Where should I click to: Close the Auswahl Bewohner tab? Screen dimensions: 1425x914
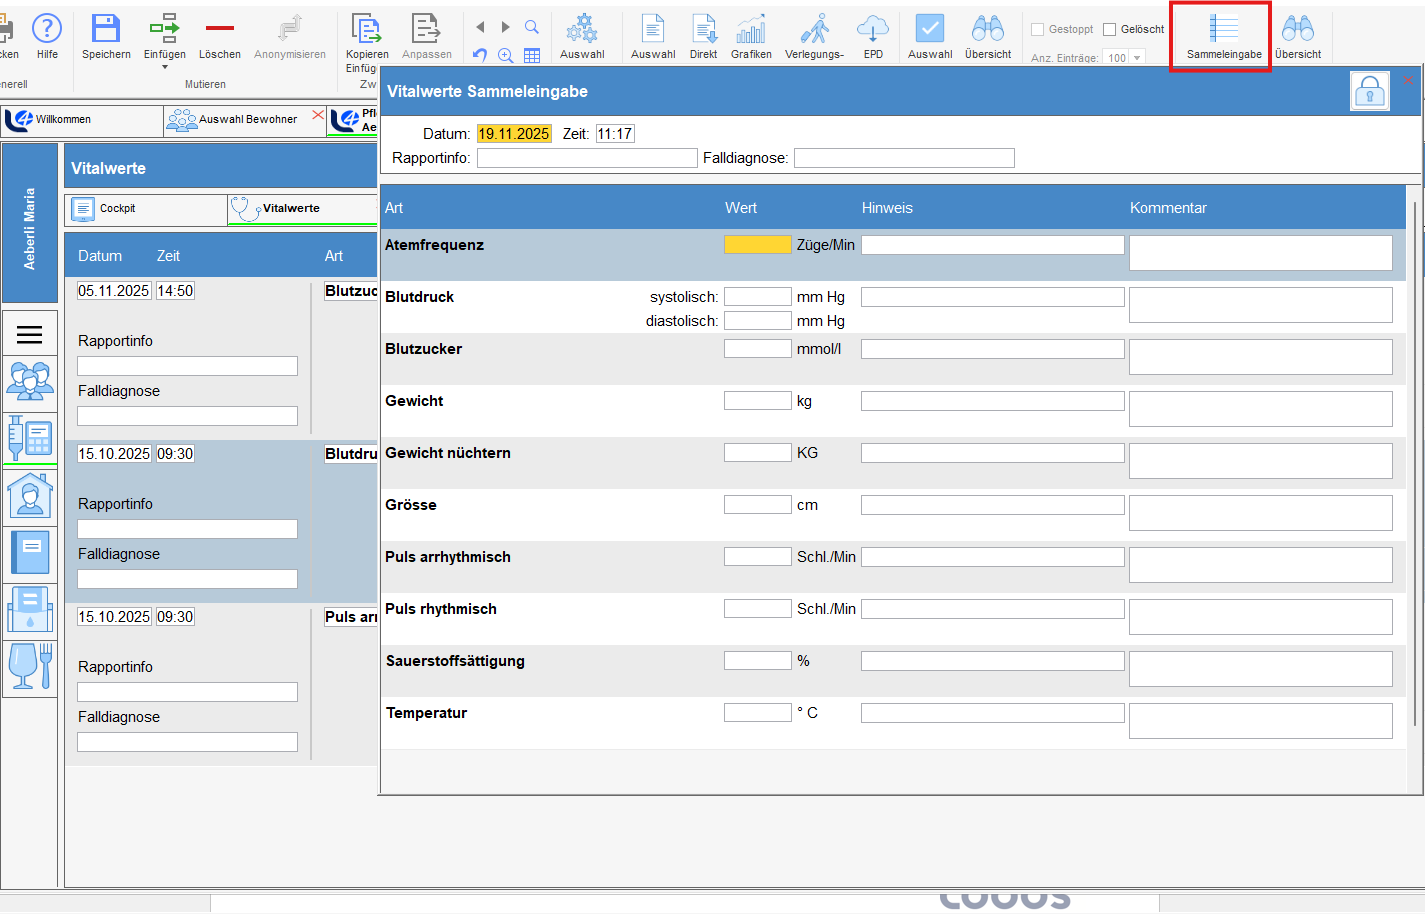(x=318, y=116)
